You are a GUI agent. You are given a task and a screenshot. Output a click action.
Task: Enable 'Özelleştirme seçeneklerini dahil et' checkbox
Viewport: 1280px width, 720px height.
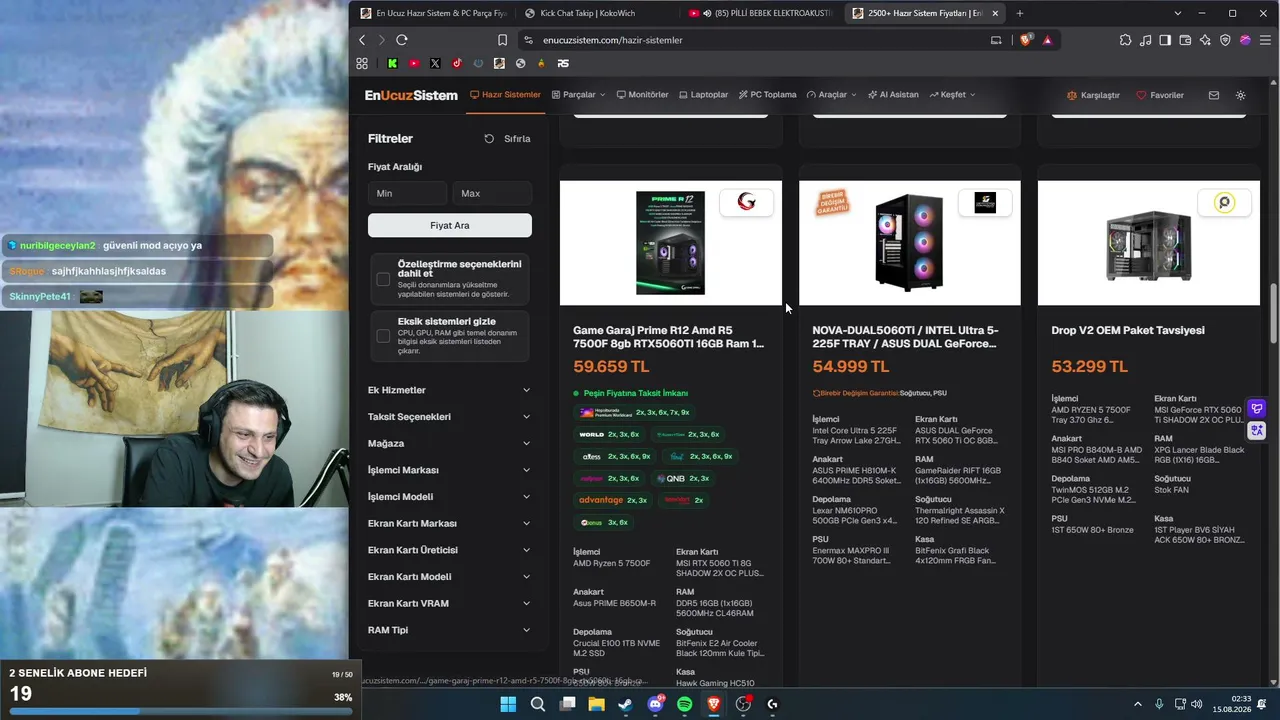pyautogui.click(x=383, y=279)
